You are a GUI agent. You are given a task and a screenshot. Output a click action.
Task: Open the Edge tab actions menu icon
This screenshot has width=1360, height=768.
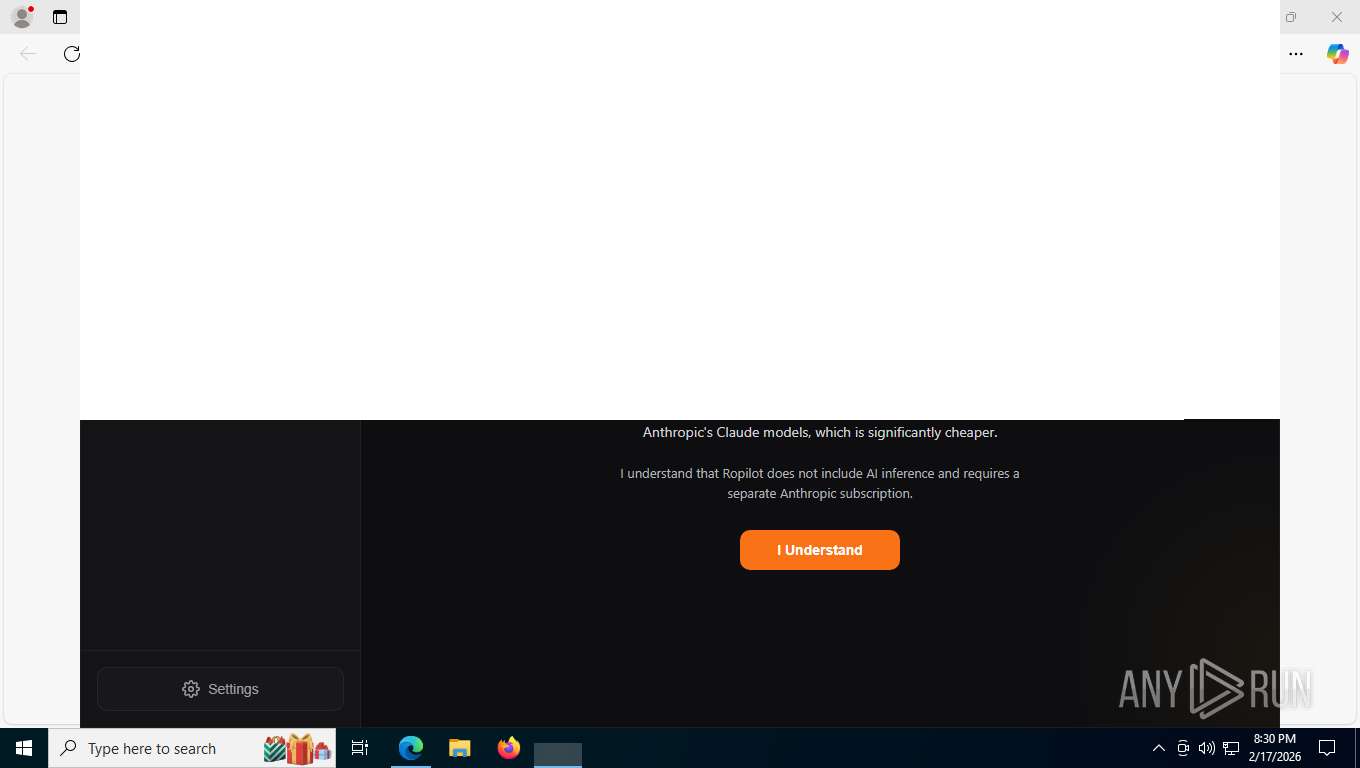point(60,17)
